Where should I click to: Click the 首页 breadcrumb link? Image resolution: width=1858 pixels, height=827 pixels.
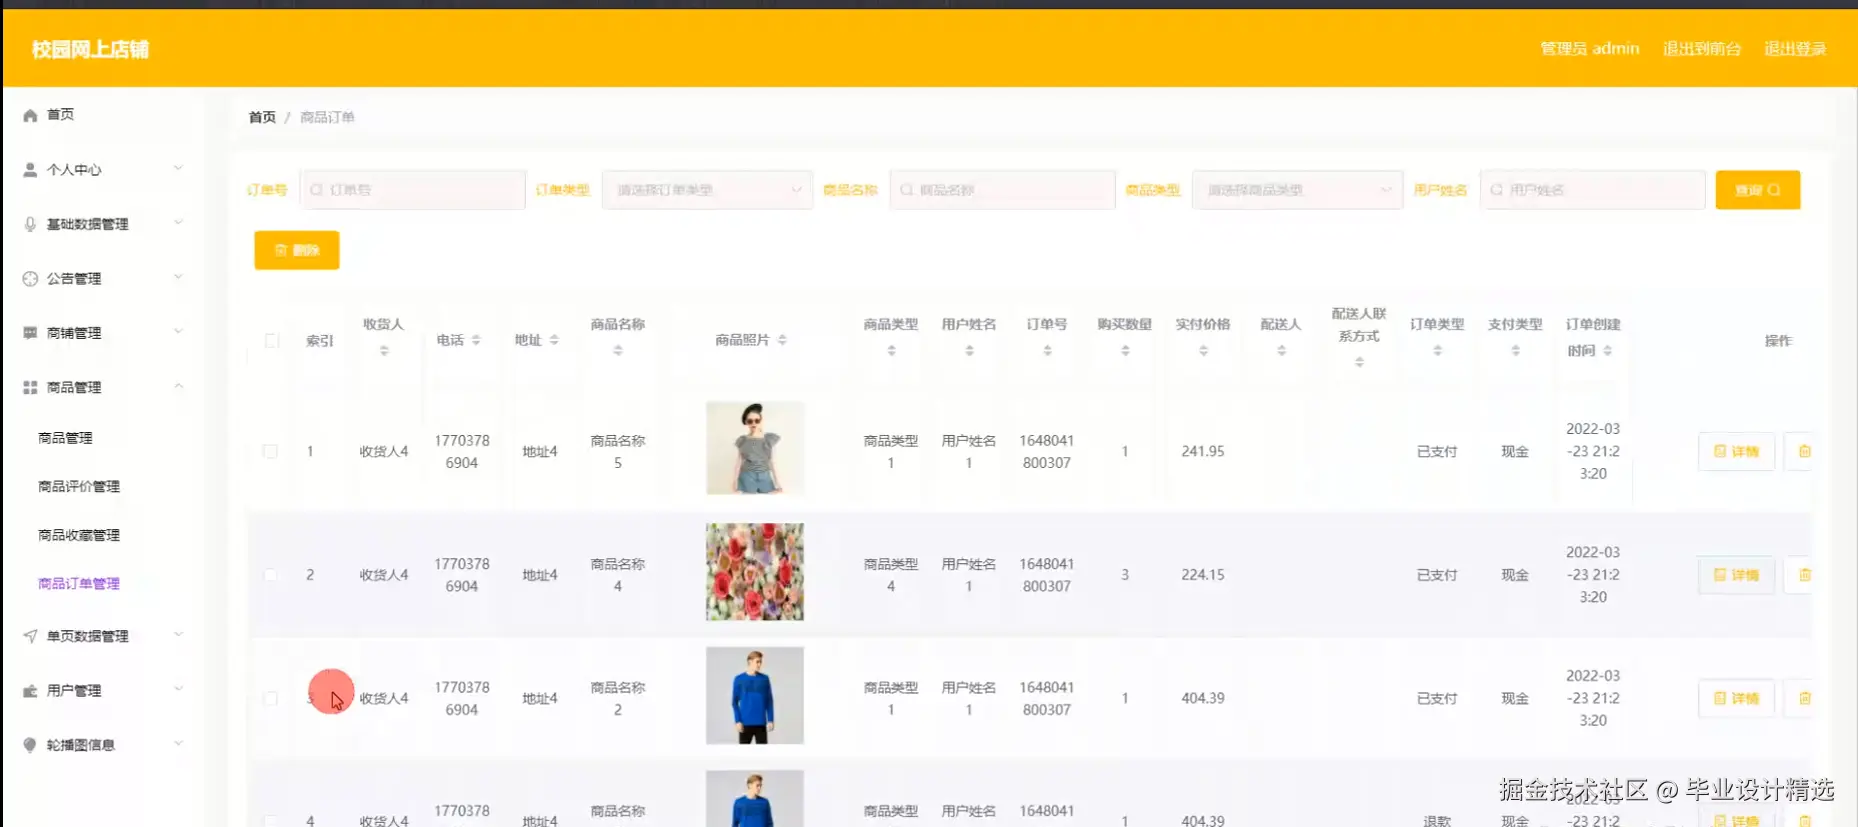click(x=262, y=117)
